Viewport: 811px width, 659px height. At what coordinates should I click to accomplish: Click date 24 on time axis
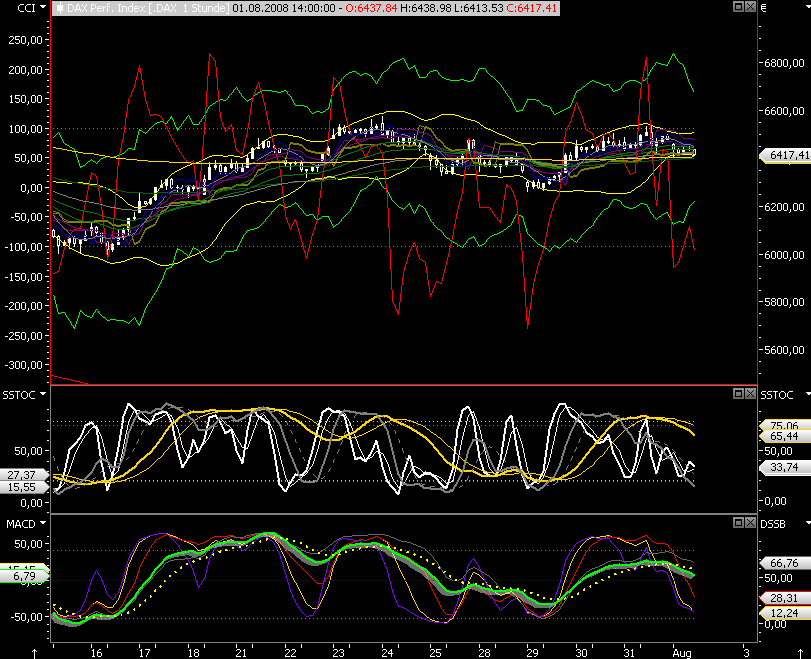(387, 653)
